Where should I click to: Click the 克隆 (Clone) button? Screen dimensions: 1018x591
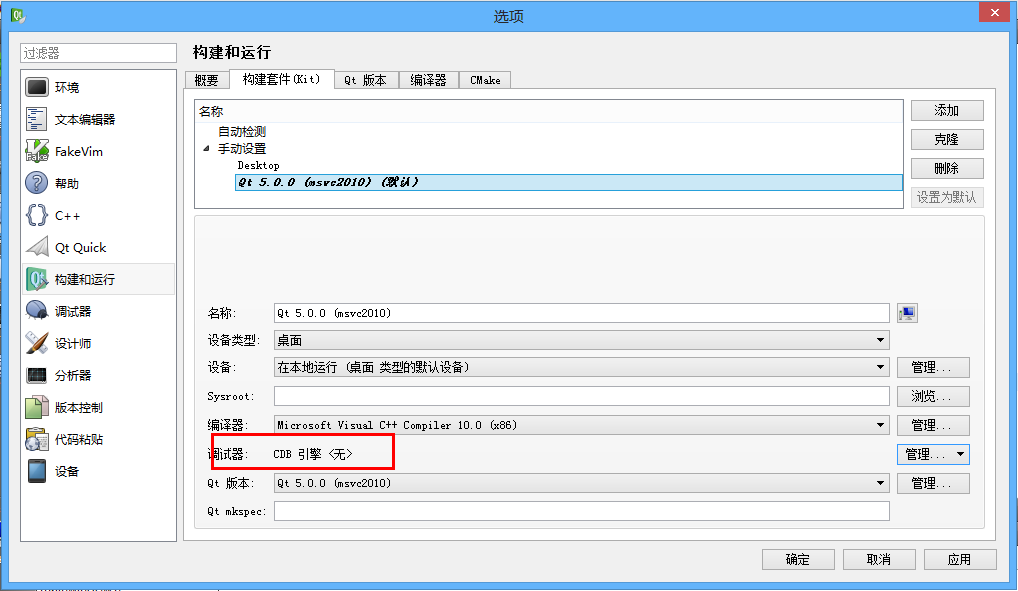[946, 139]
